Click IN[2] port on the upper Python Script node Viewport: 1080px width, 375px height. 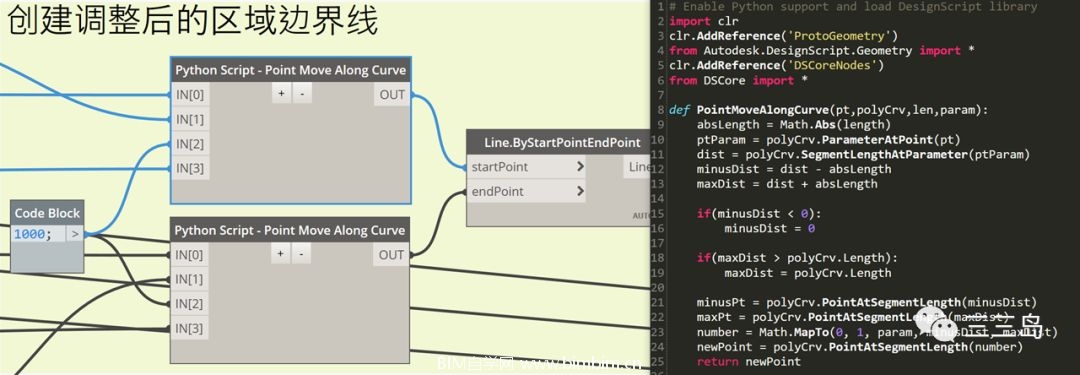click(189, 143)
